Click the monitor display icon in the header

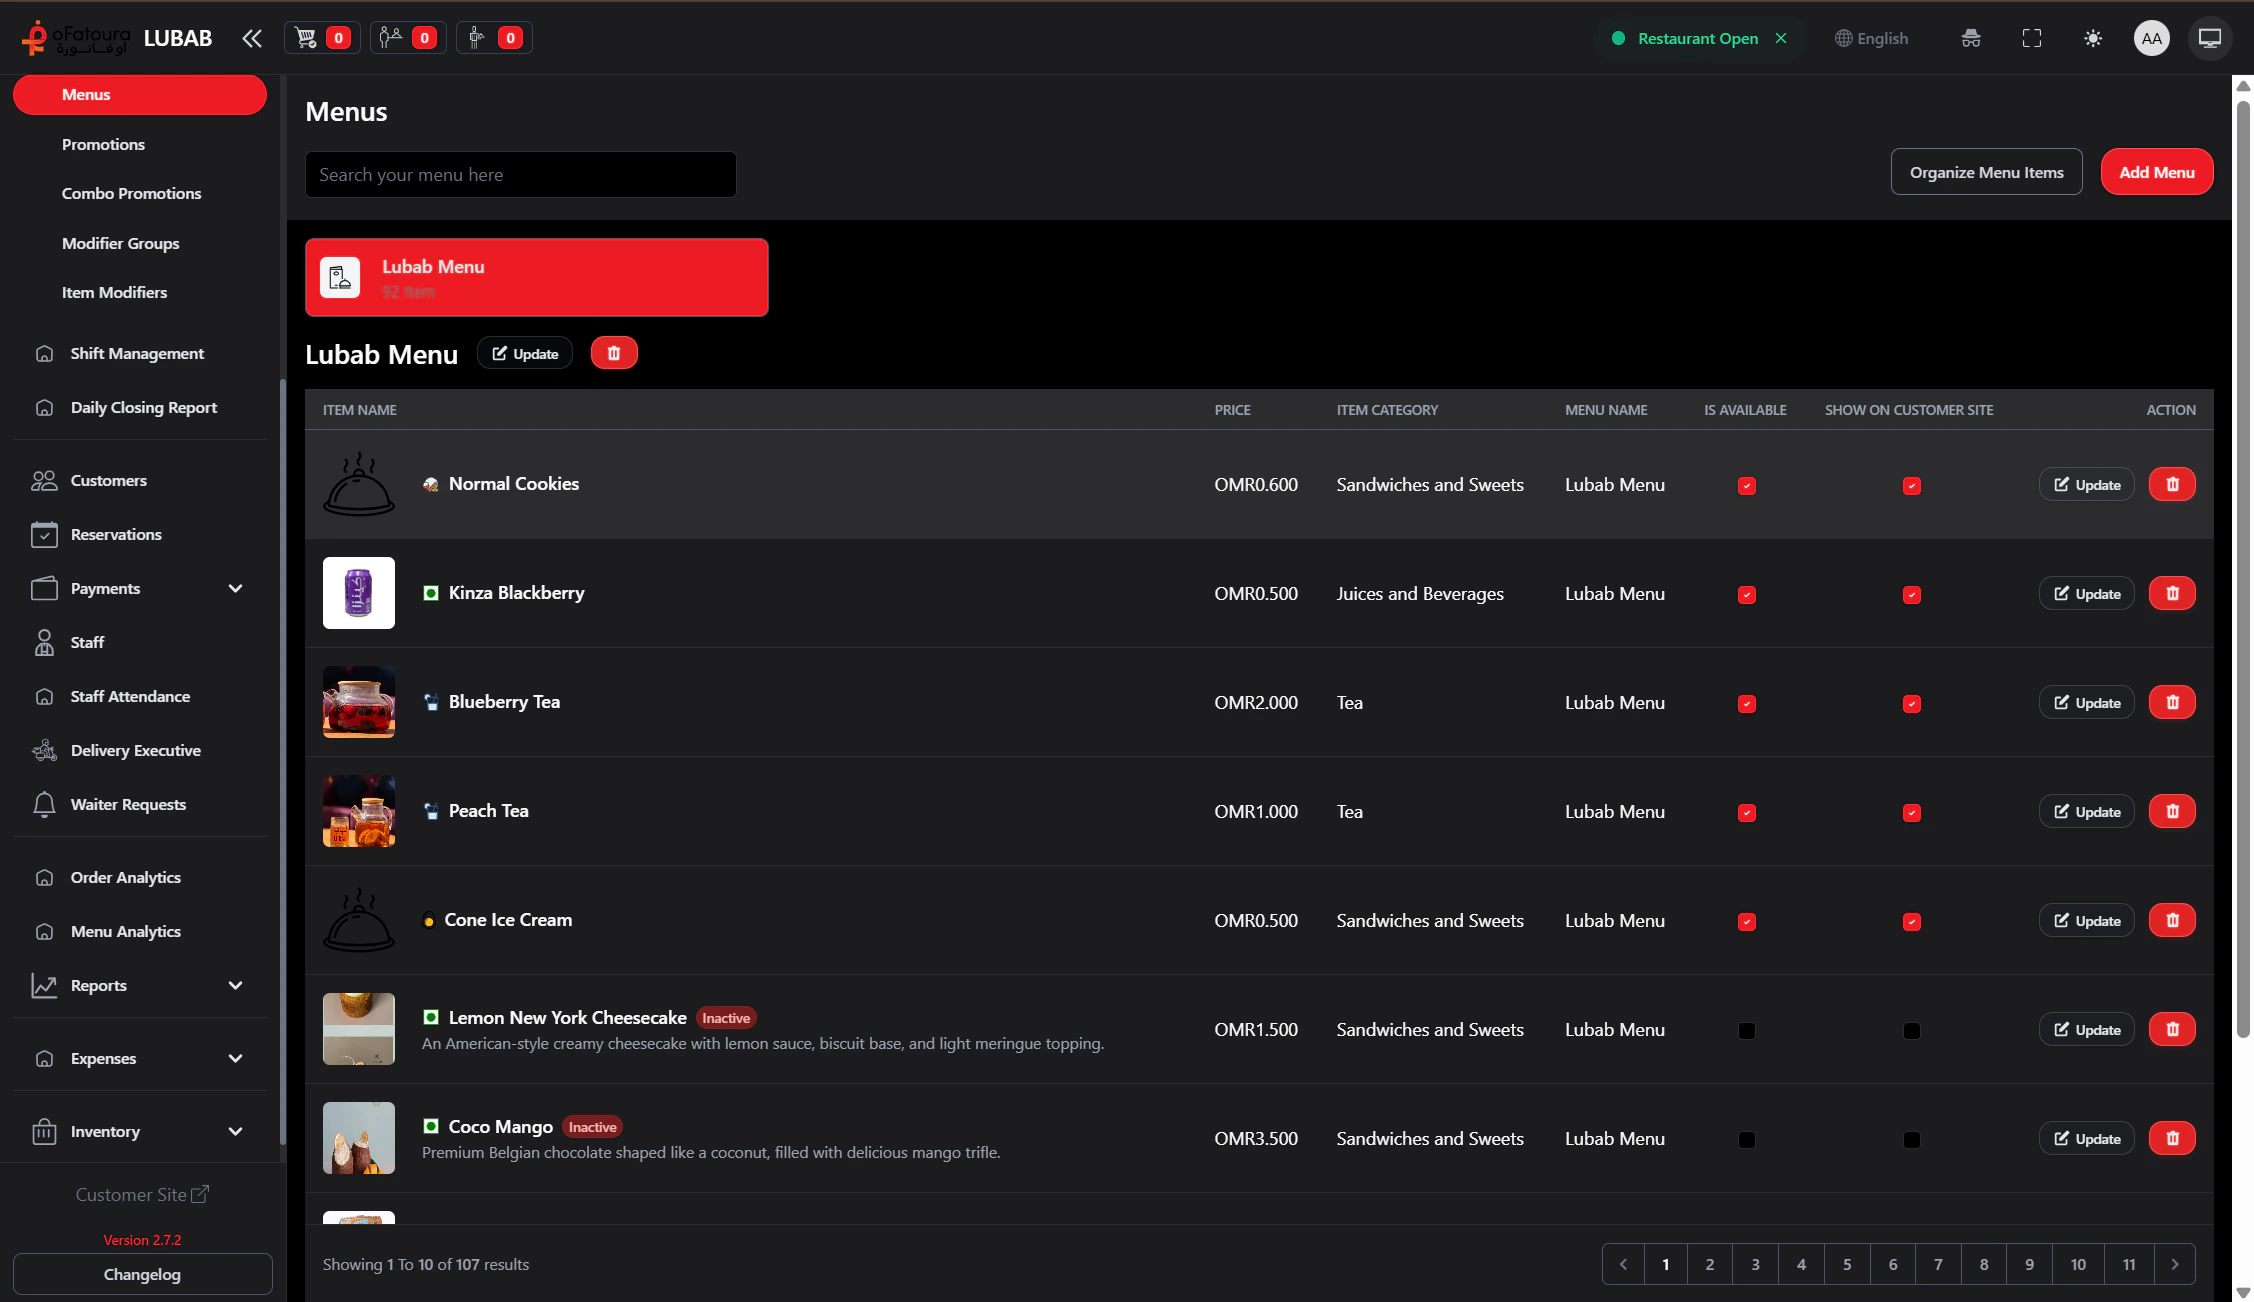coord(2209,38)
